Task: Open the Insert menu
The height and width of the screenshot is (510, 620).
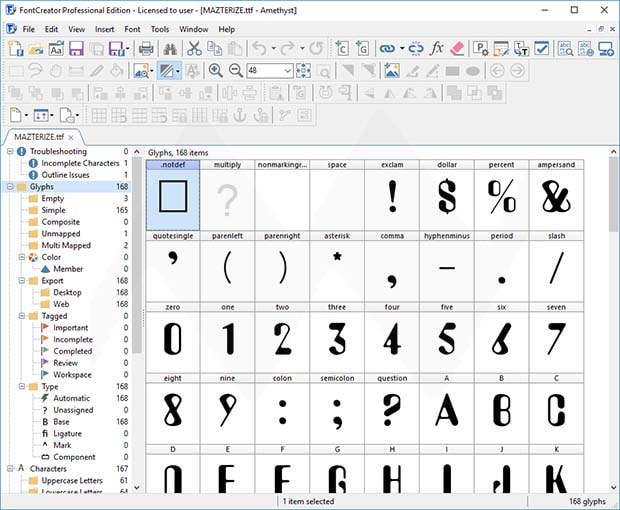Action: coord(104,29)
